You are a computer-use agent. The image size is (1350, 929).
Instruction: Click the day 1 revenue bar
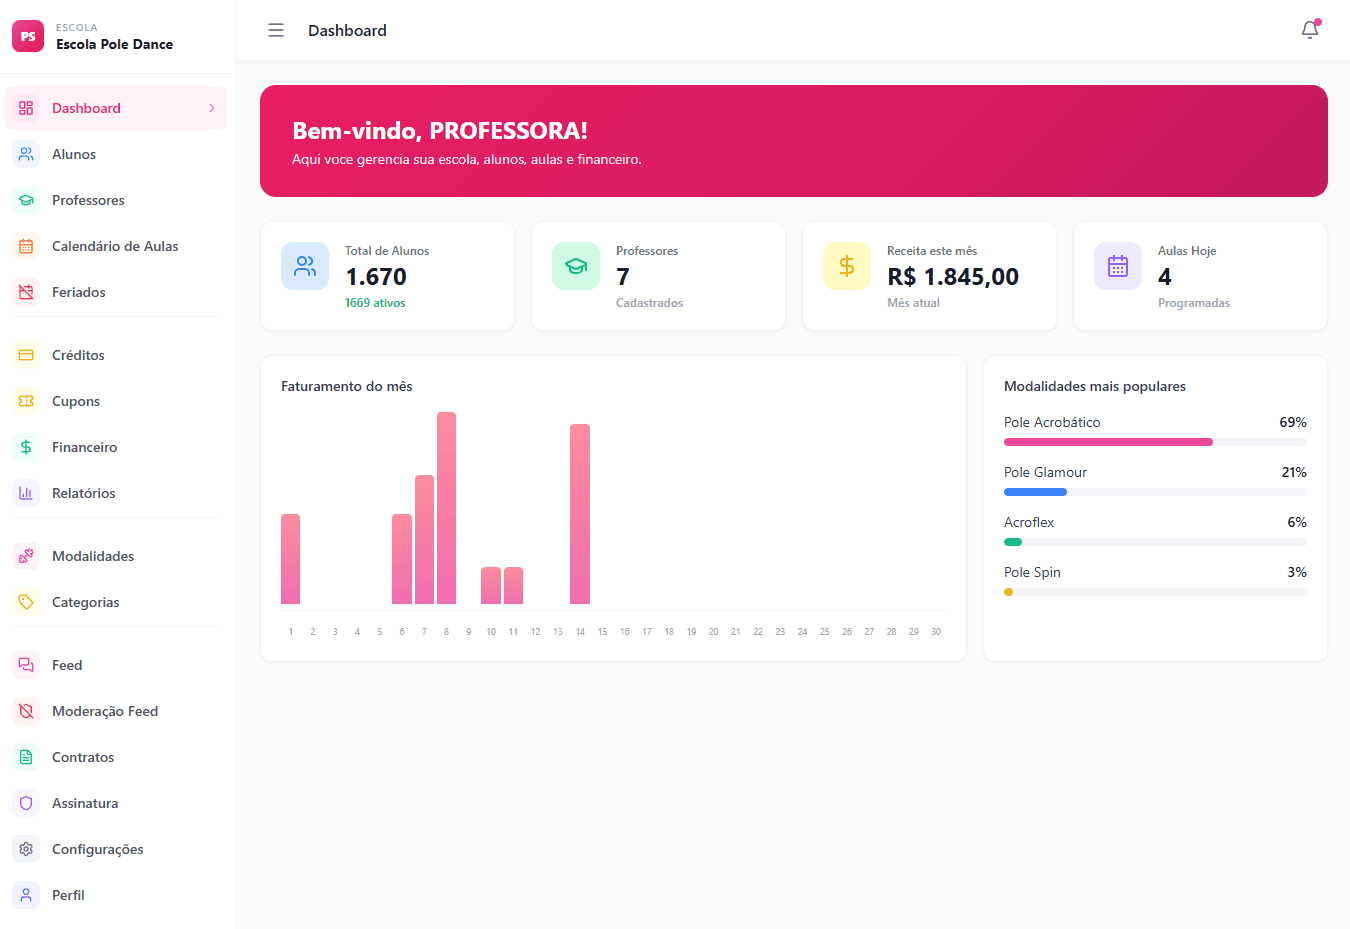pyautogui.click(x=290, y=559)
